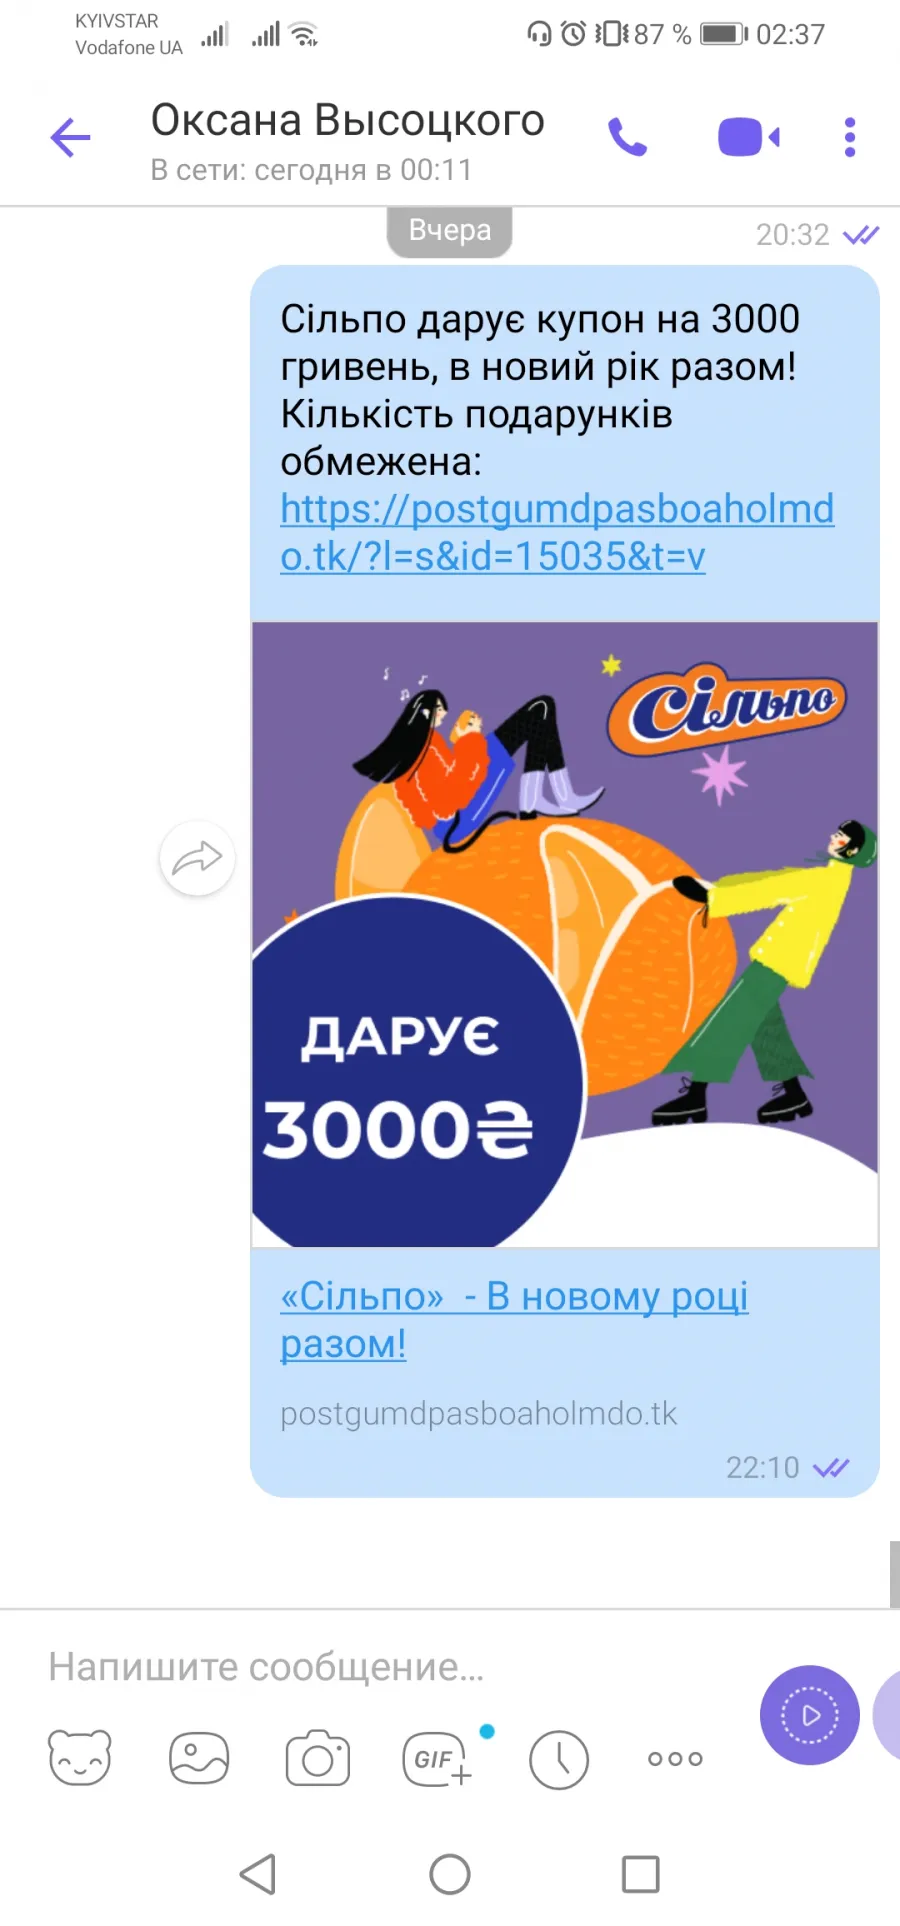The height and width of the screenshot is (1926, 900).
Task: Start a video call
Action: [x=749, y=137]
